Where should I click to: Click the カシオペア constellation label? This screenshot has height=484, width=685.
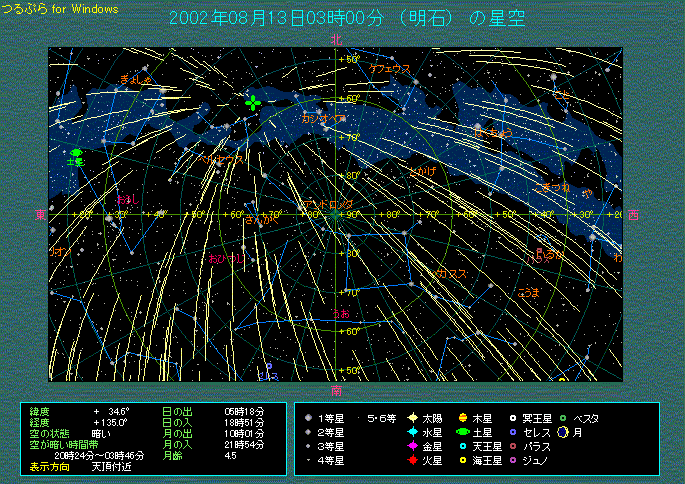point(324,118)
